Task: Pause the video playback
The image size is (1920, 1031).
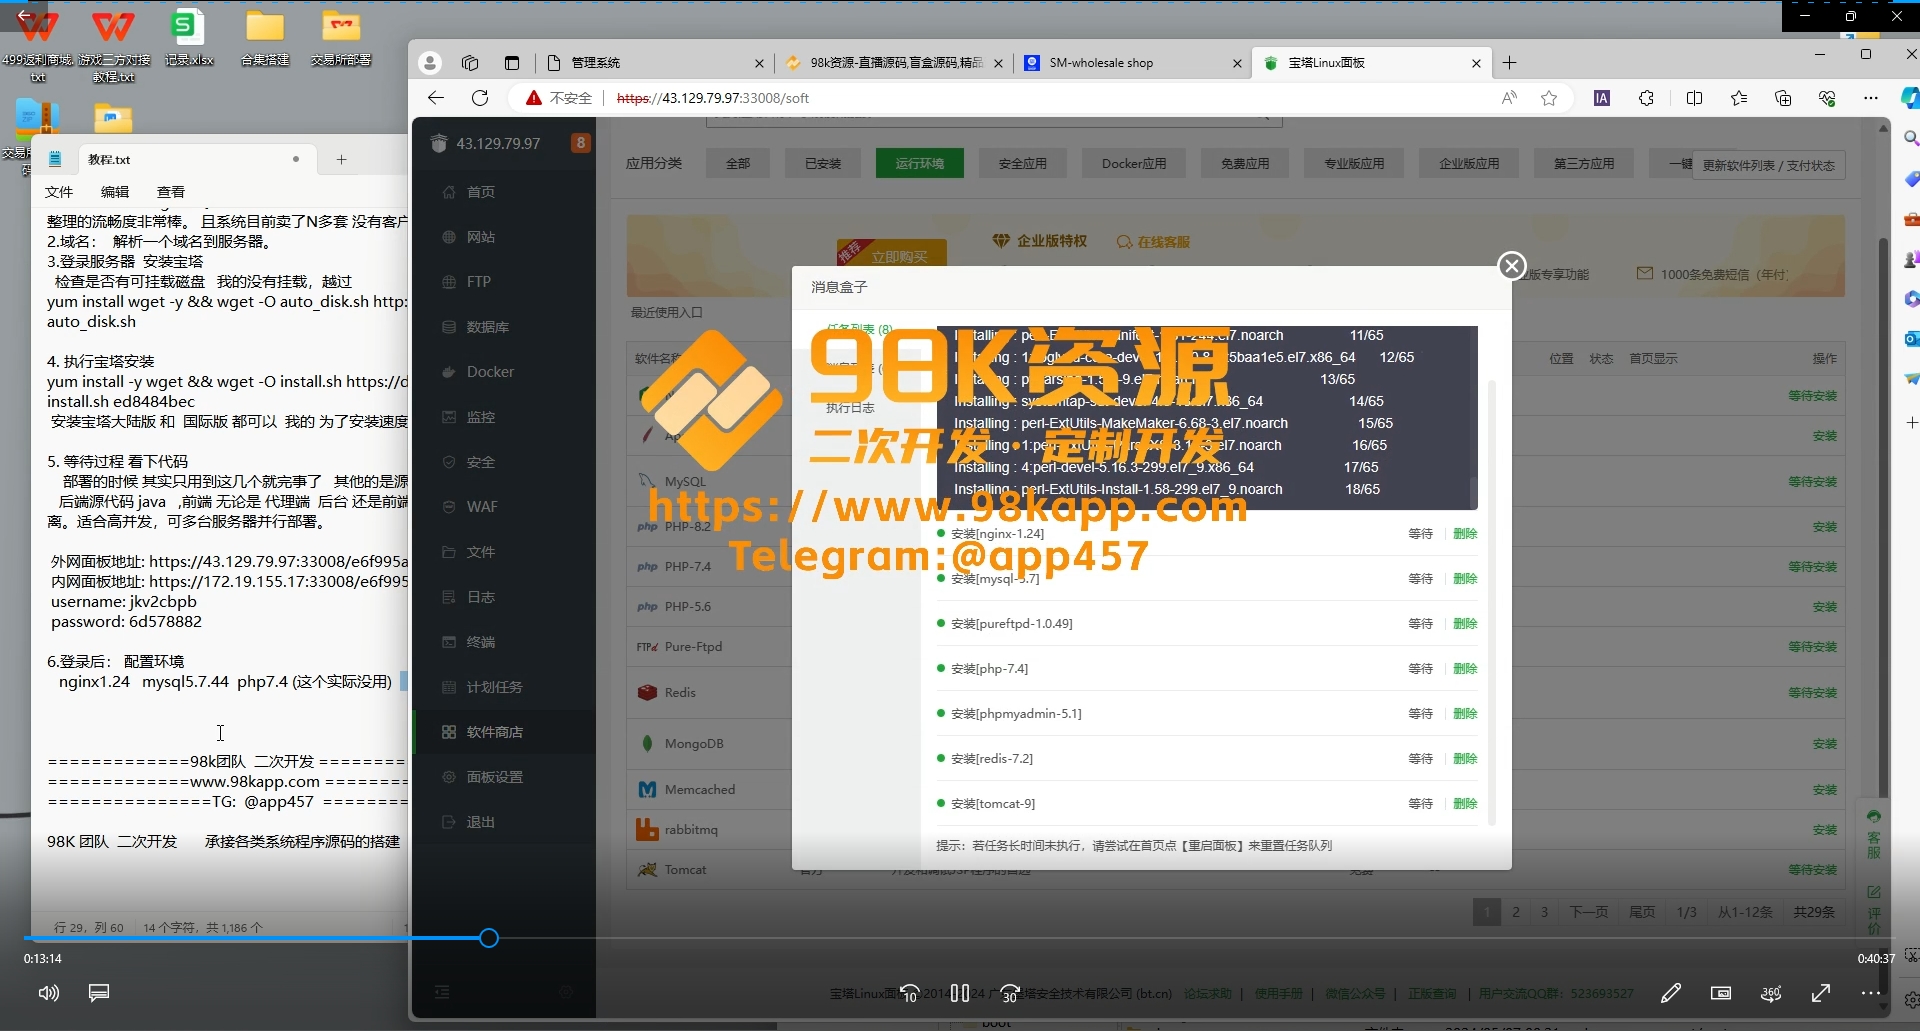Action: (960, 993)
